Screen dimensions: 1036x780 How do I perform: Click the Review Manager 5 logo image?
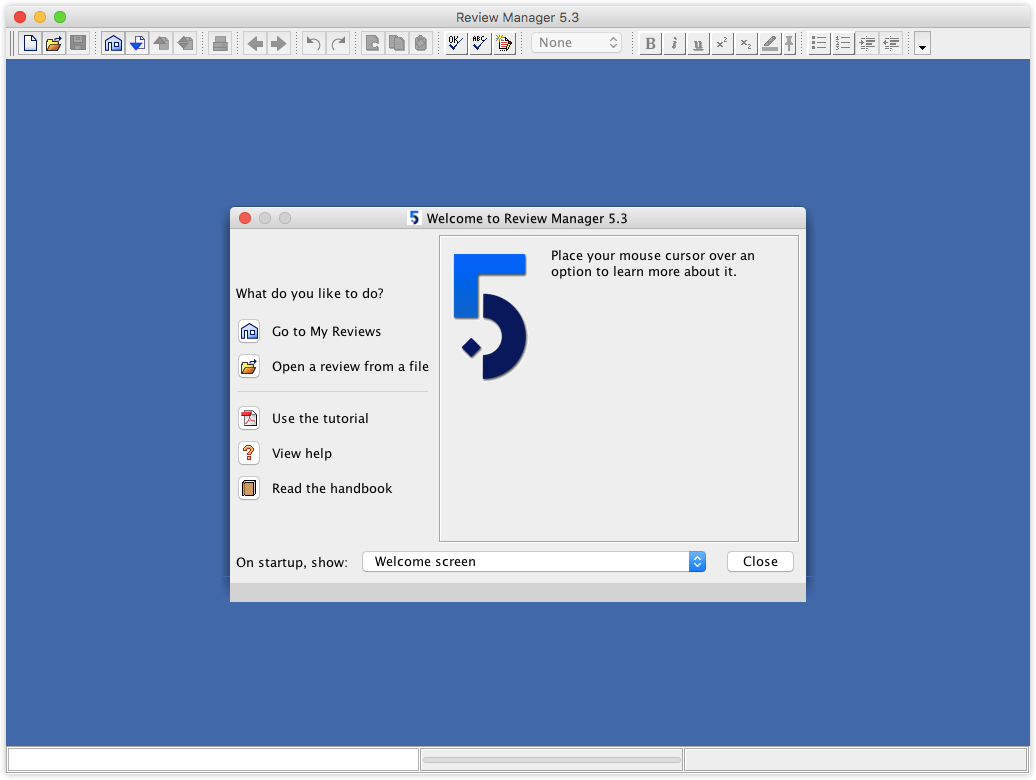490,315
